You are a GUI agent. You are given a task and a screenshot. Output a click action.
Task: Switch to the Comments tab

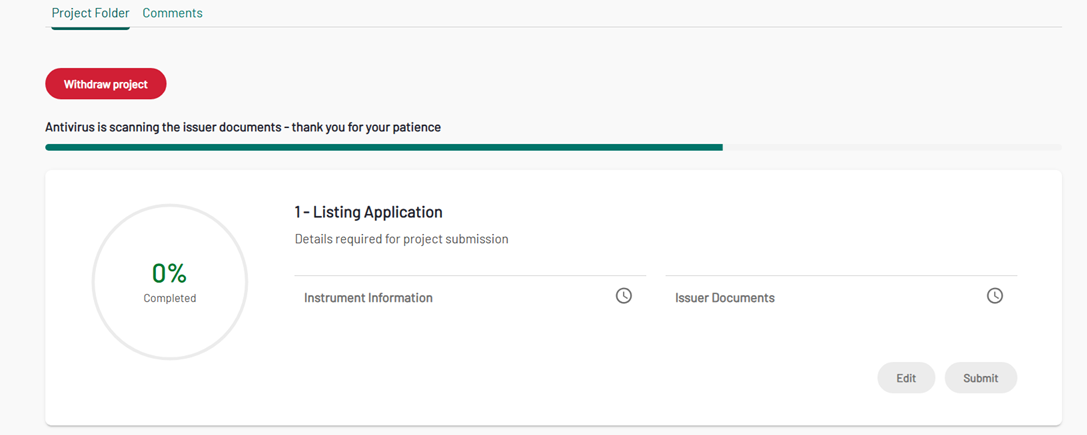(172, 13)
